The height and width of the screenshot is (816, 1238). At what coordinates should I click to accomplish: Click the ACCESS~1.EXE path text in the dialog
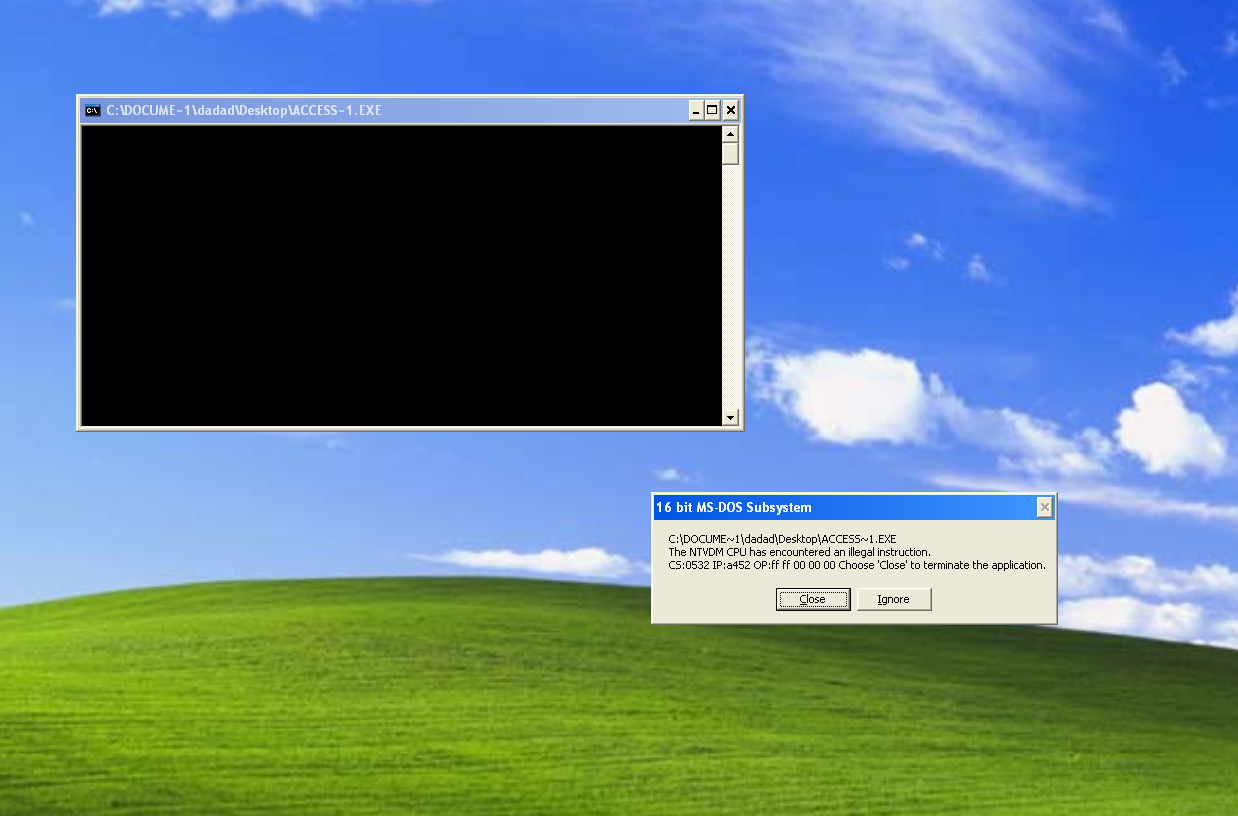pyautogui.click(x=782, y=539)
